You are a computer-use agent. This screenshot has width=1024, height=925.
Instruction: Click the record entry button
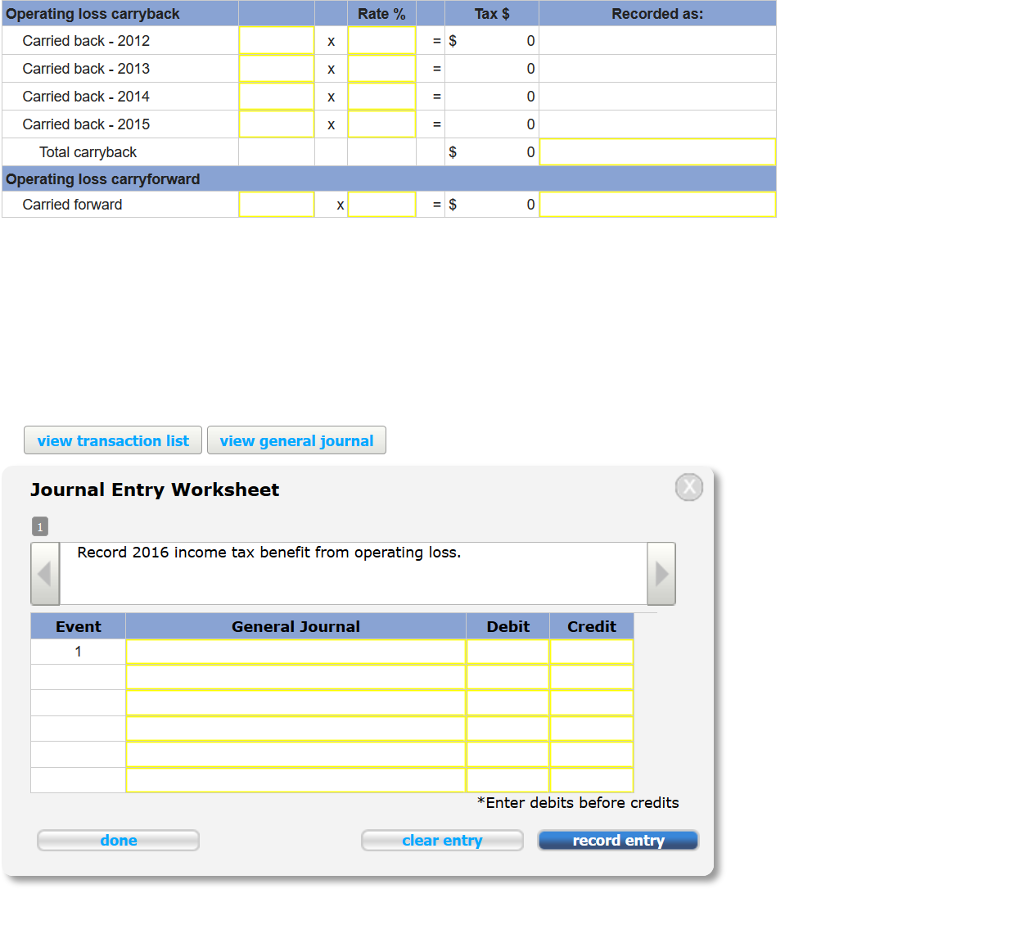tap(618, 841)
